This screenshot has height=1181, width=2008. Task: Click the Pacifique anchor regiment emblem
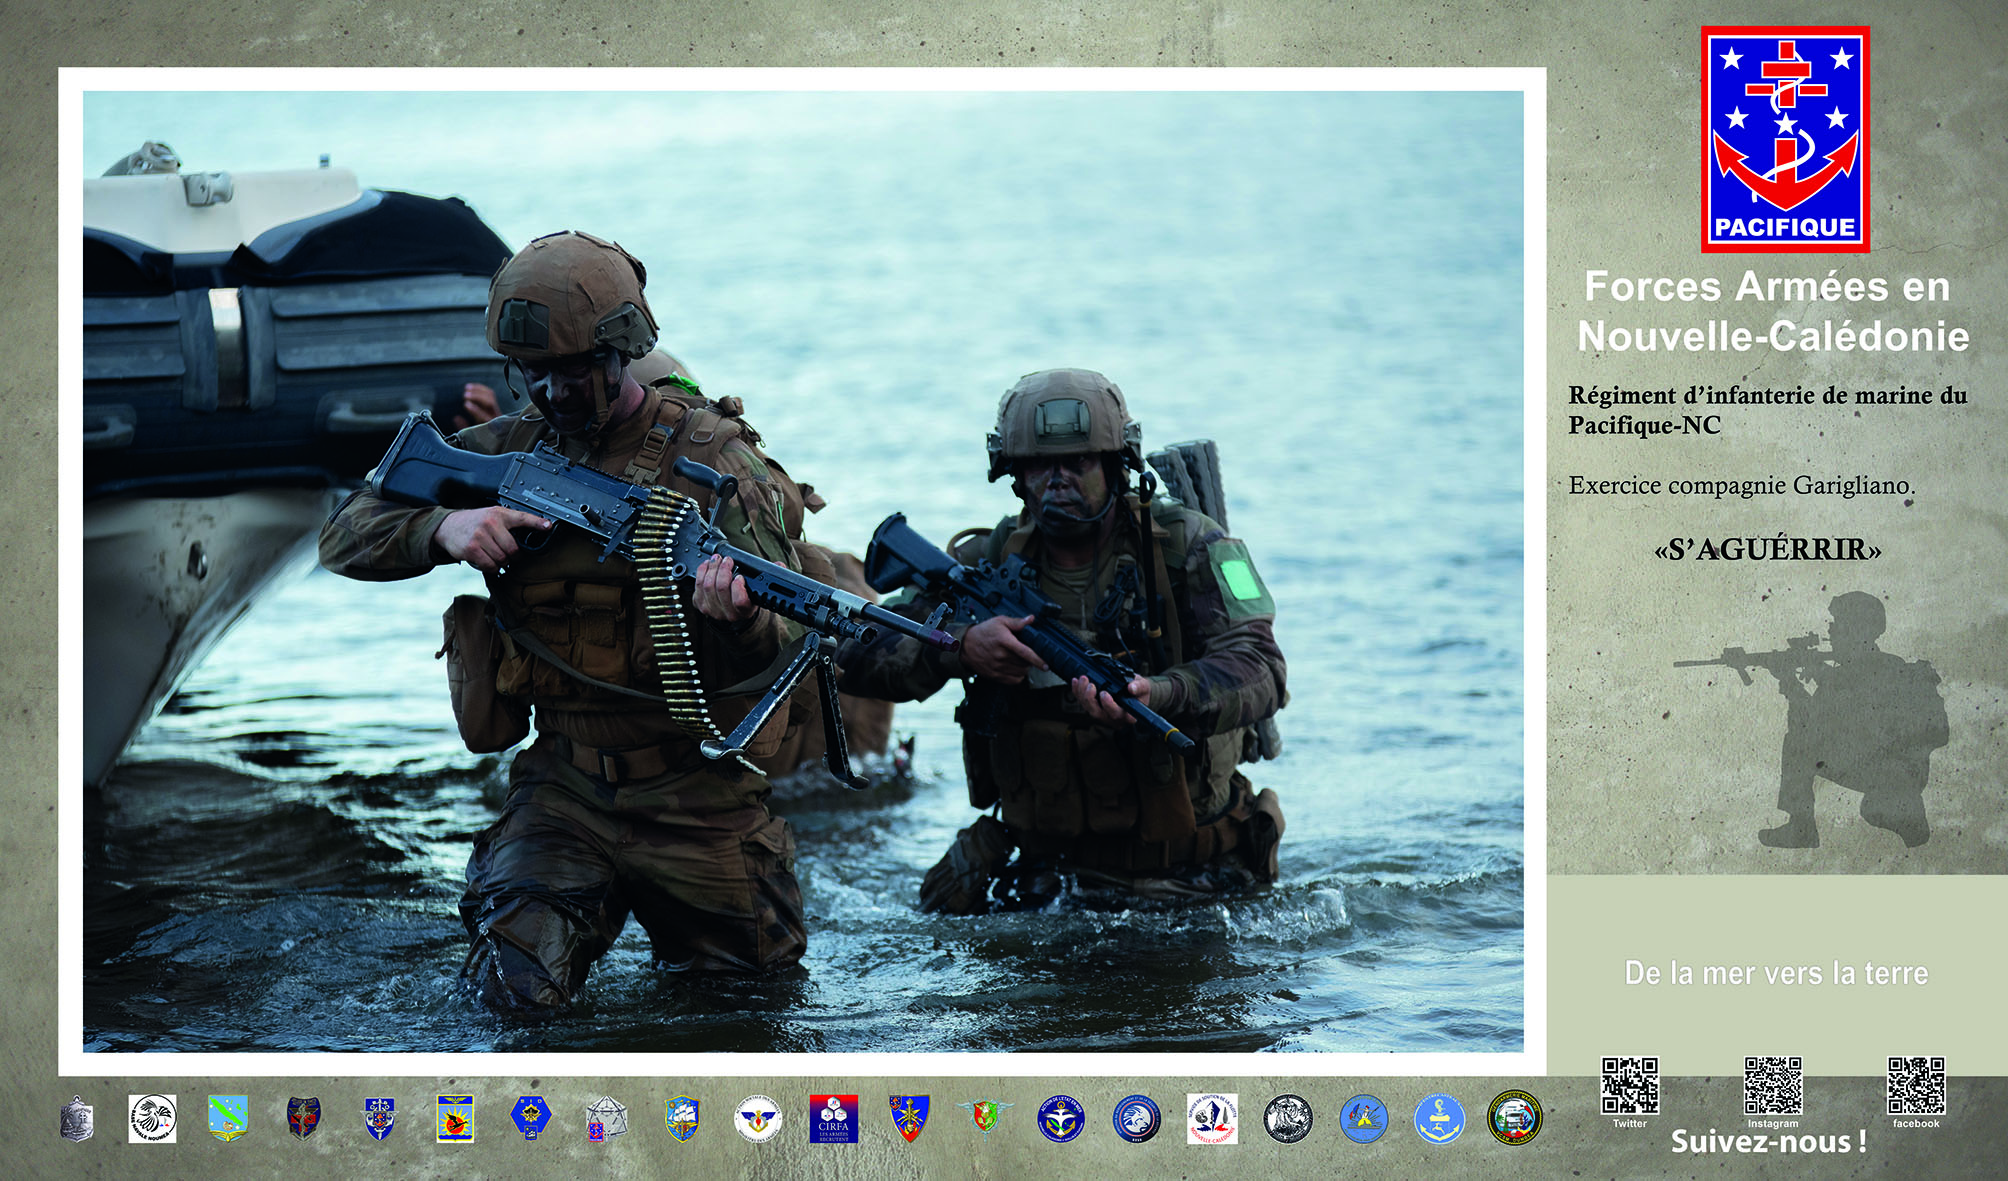point(1785,138)
